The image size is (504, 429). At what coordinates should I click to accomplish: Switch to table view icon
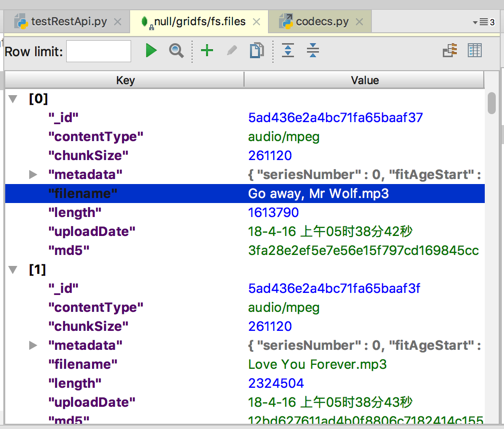[475, 51]
